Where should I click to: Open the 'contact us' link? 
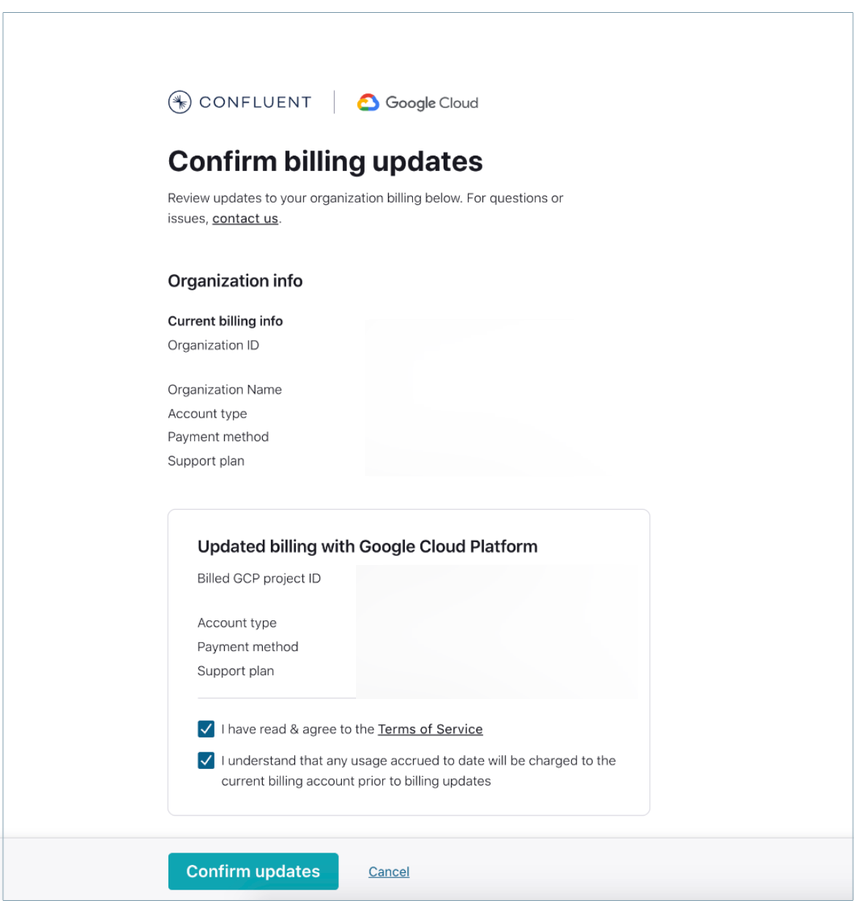point(244,218)
